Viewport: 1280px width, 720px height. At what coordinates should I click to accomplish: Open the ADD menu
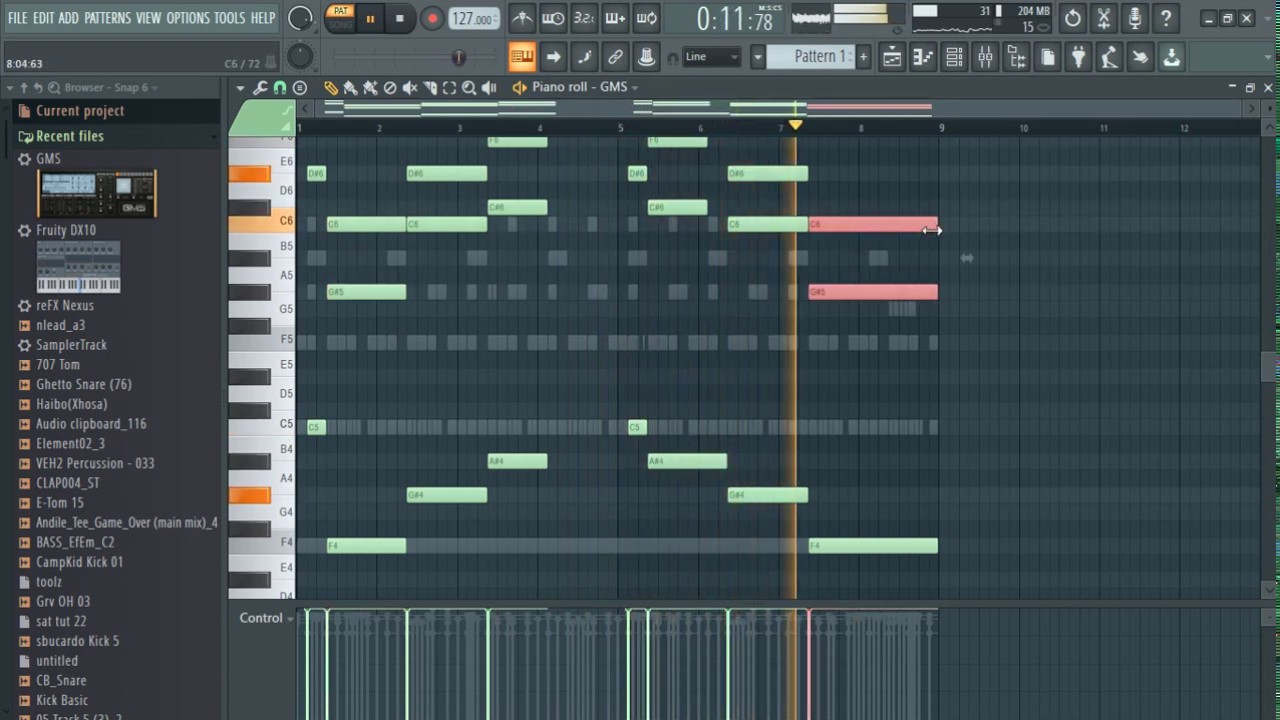click(x=69, y=18)
